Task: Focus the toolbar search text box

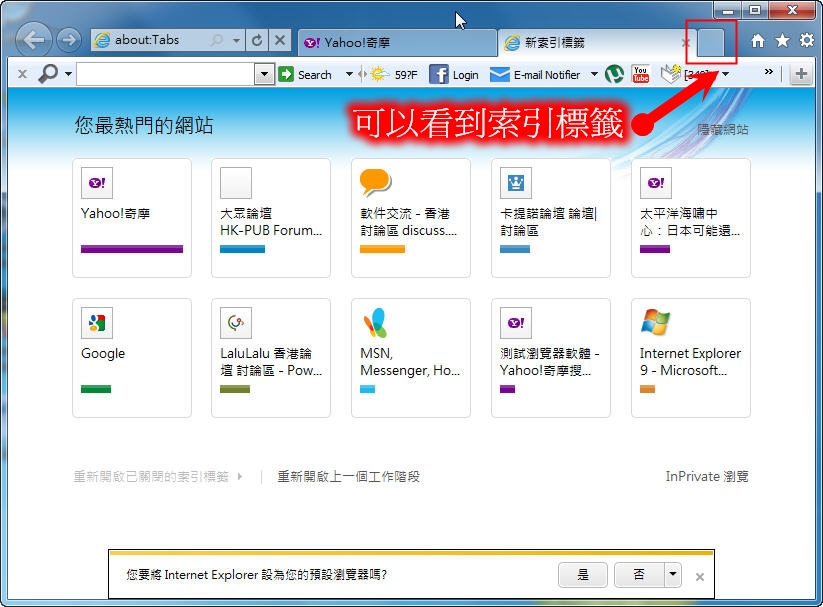Action: (165, 74)
